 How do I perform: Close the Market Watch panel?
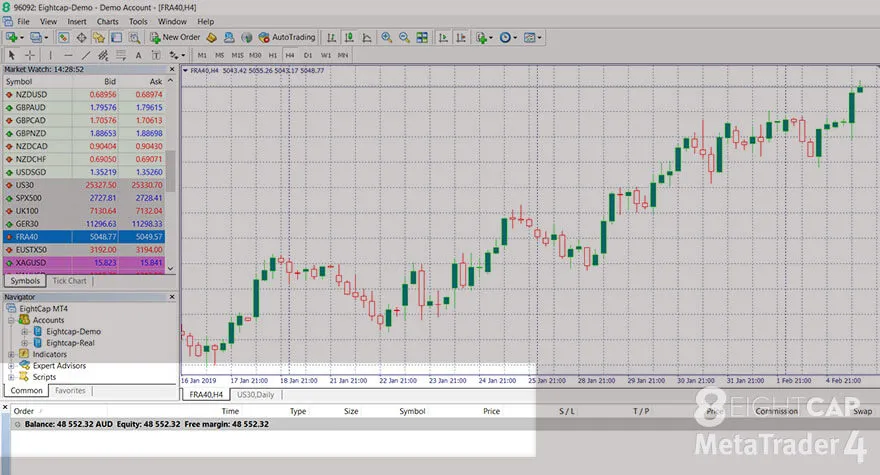(172, 69)
